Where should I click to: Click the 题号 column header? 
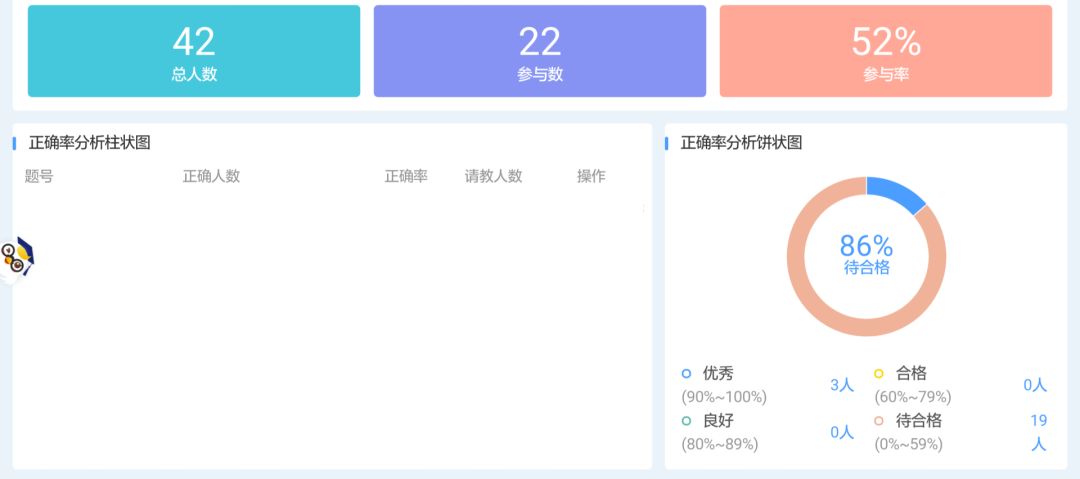tap(39, 176)
